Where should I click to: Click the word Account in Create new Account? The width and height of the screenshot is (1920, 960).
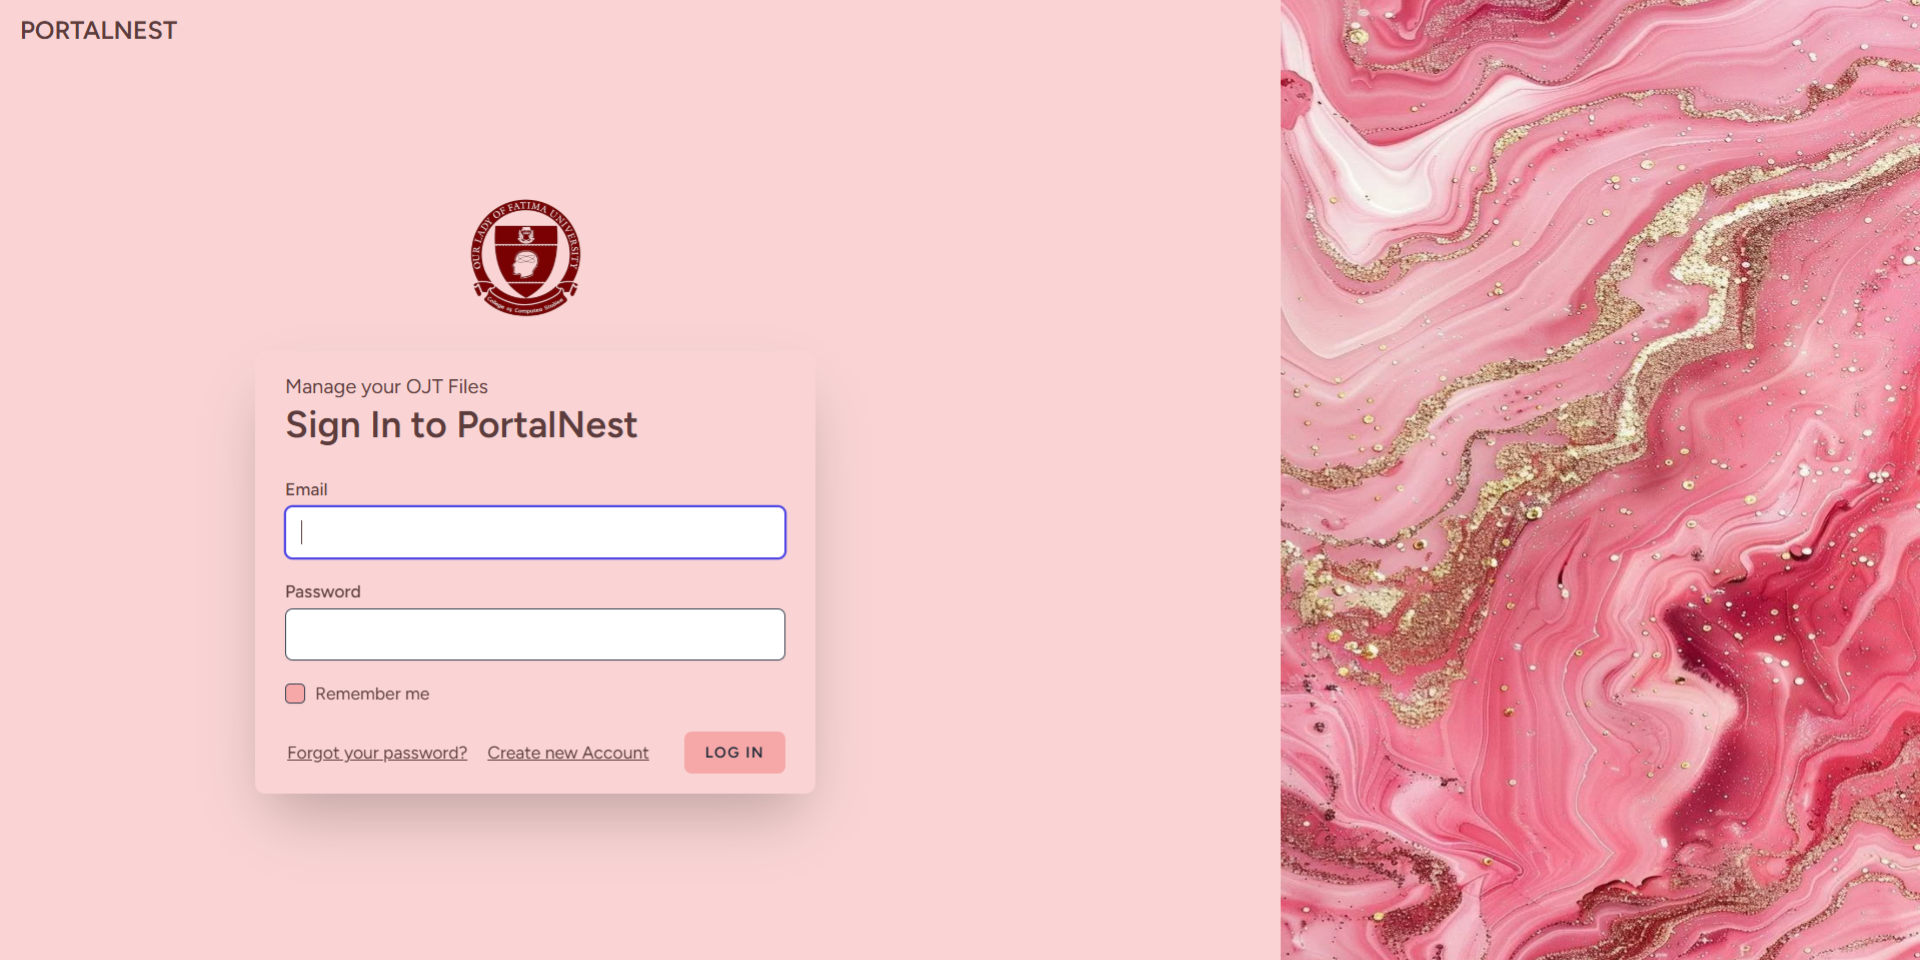(x=615, y=753)
